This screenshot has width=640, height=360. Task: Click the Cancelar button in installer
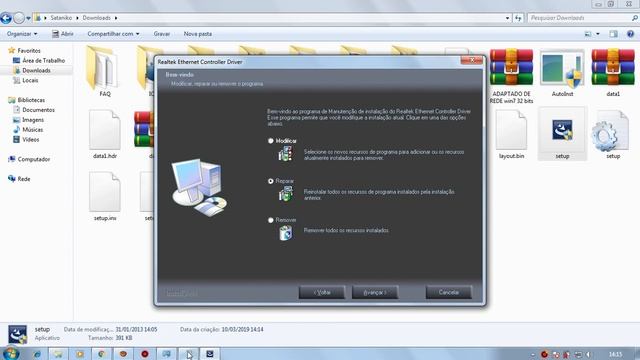pos(449,292)
